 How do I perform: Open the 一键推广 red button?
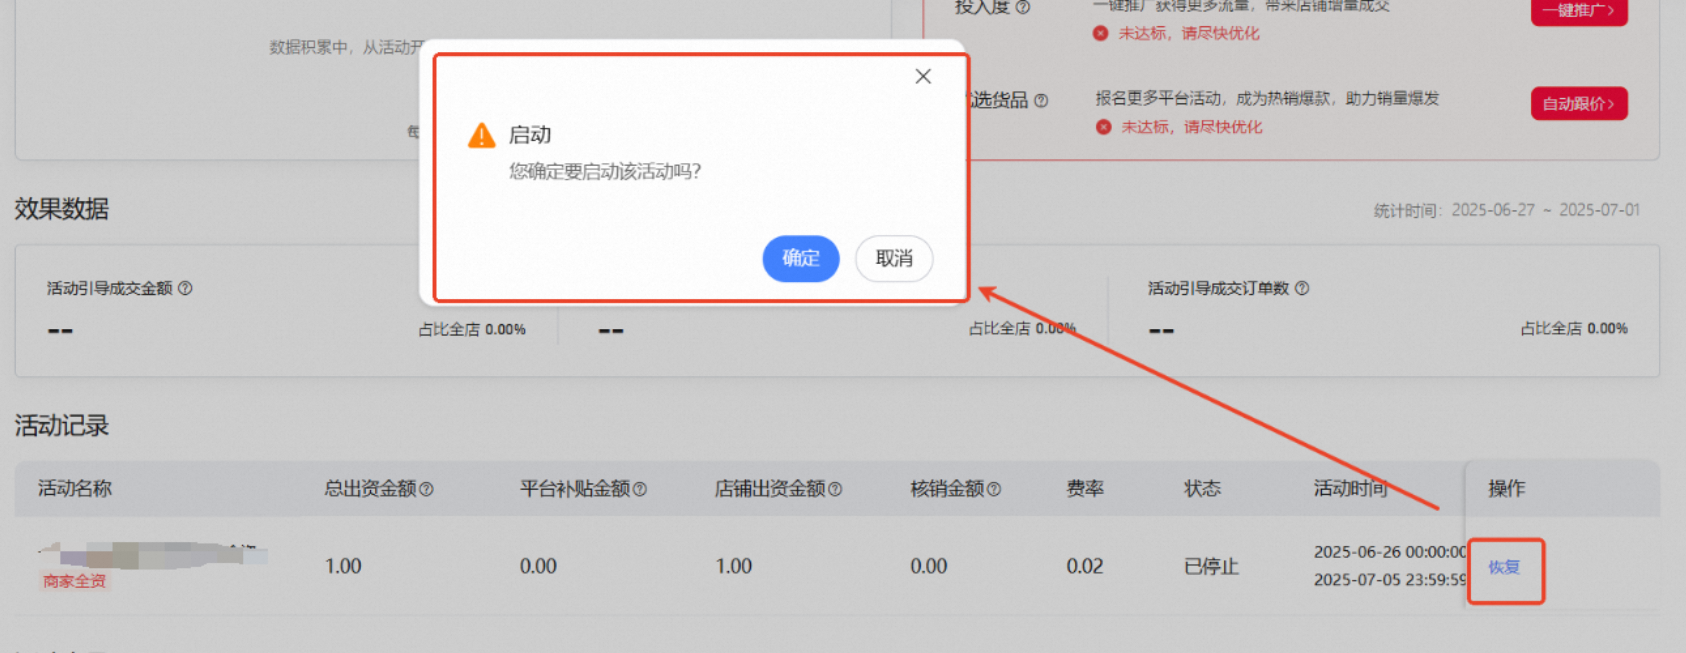pos(1579,10)
